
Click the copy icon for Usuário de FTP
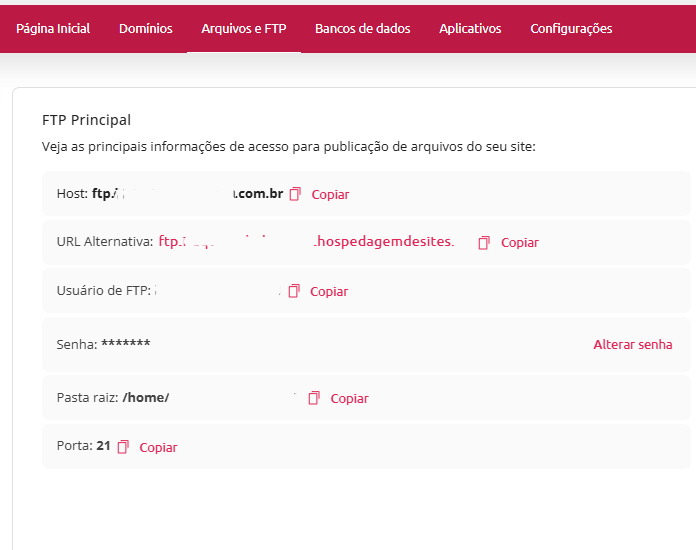294,291
